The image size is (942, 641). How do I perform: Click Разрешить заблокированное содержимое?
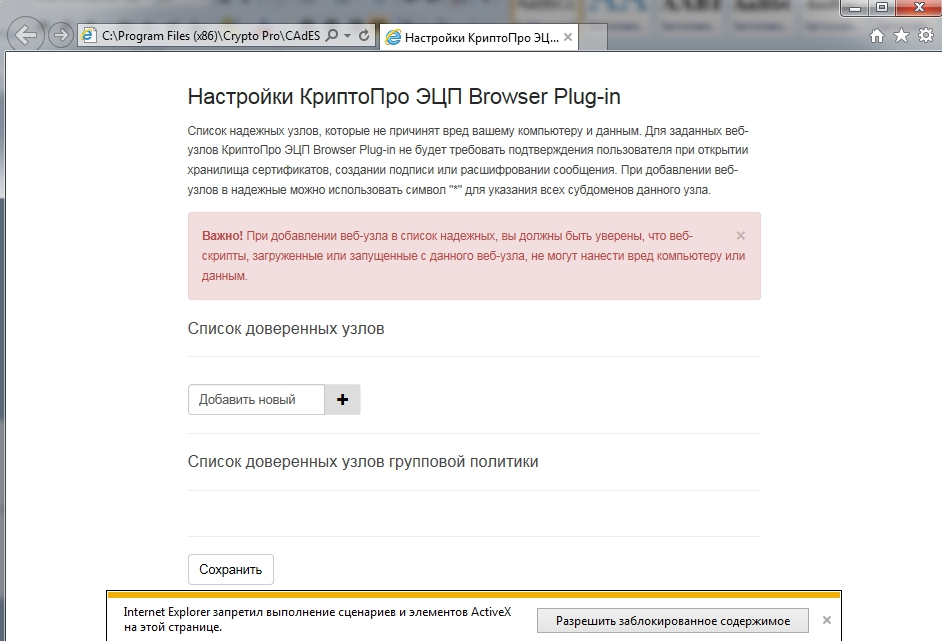[x=671, y=620]
